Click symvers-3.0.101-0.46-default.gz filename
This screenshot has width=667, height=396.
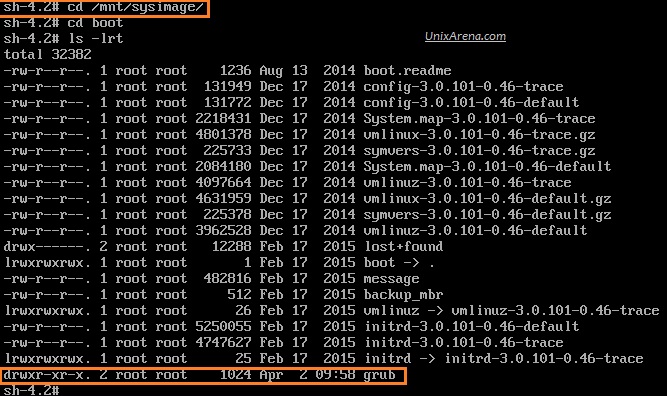(487, 215)
